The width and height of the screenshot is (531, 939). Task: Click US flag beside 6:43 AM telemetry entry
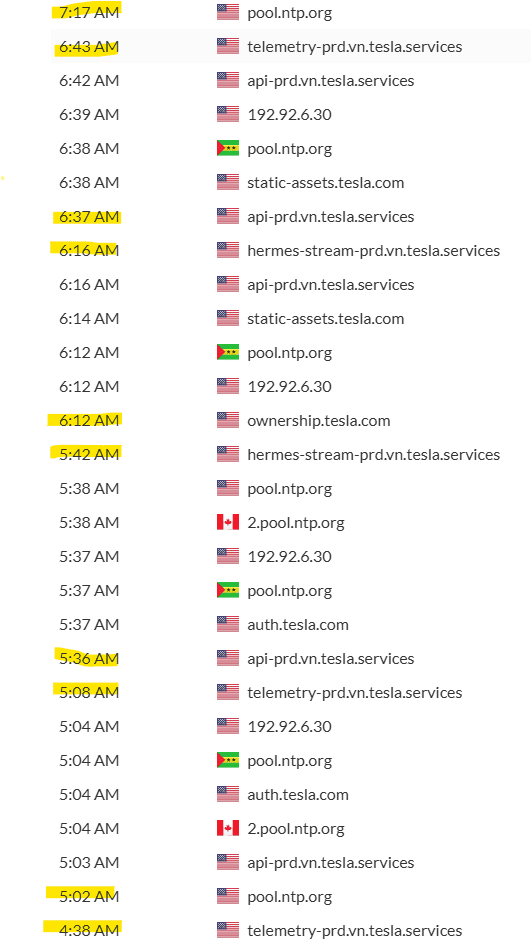point(227,46)
